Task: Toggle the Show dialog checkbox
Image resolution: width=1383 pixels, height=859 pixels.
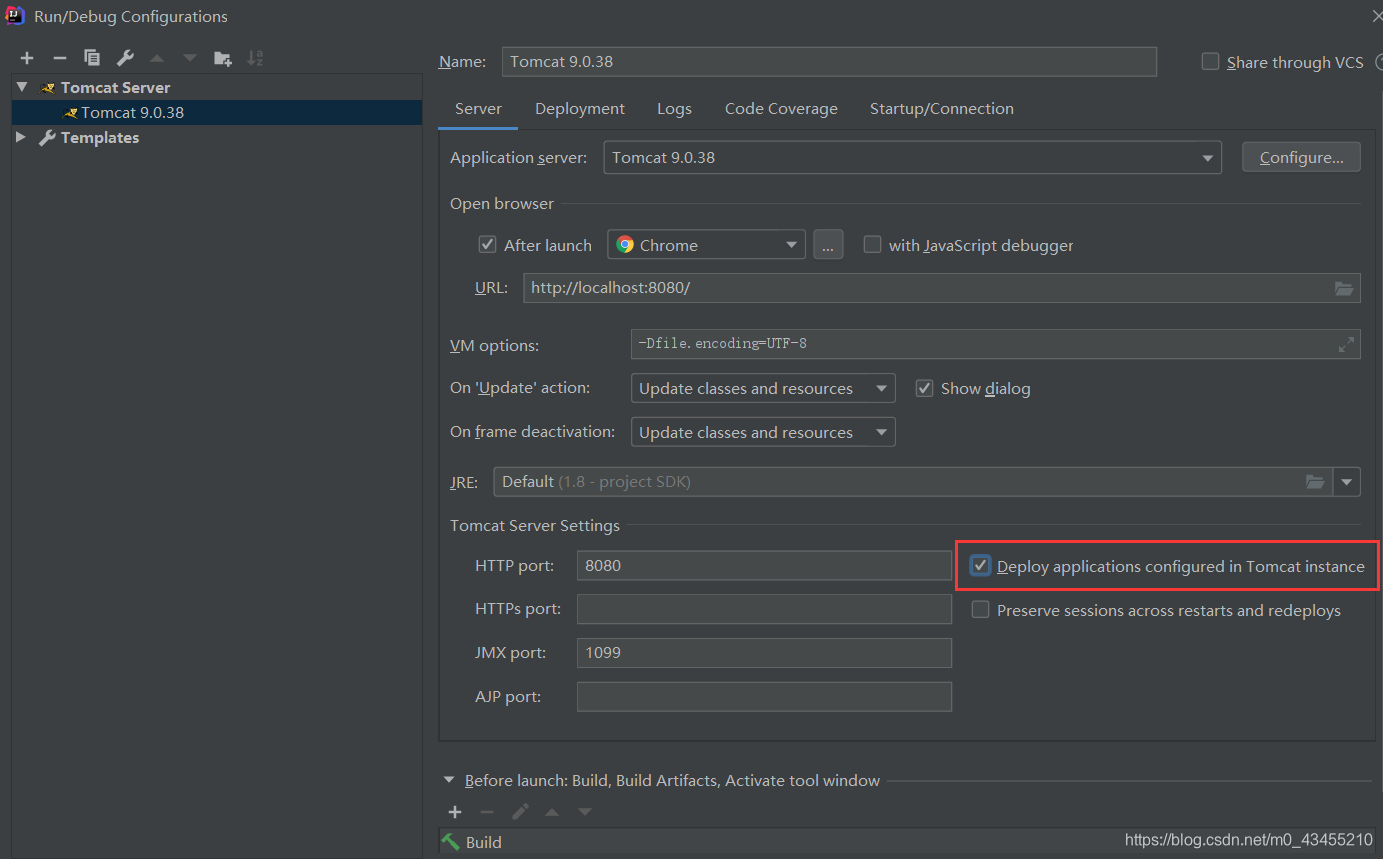Action: tap(924, 388)
